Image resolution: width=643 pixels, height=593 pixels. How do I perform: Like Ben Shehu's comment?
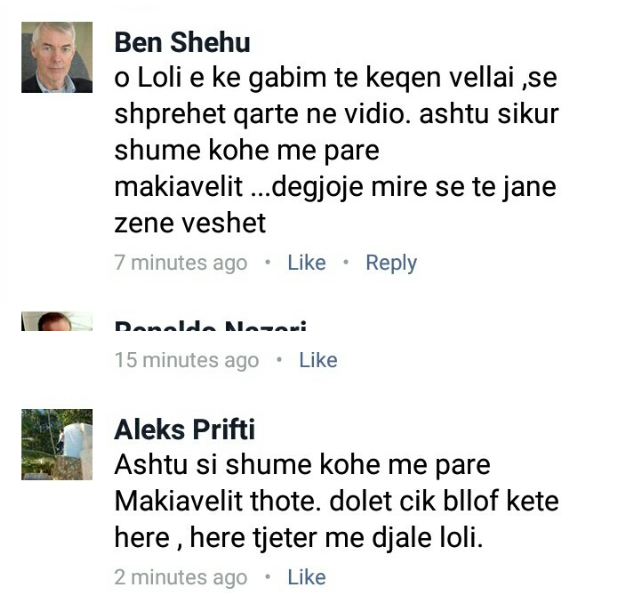click(307, 262)
